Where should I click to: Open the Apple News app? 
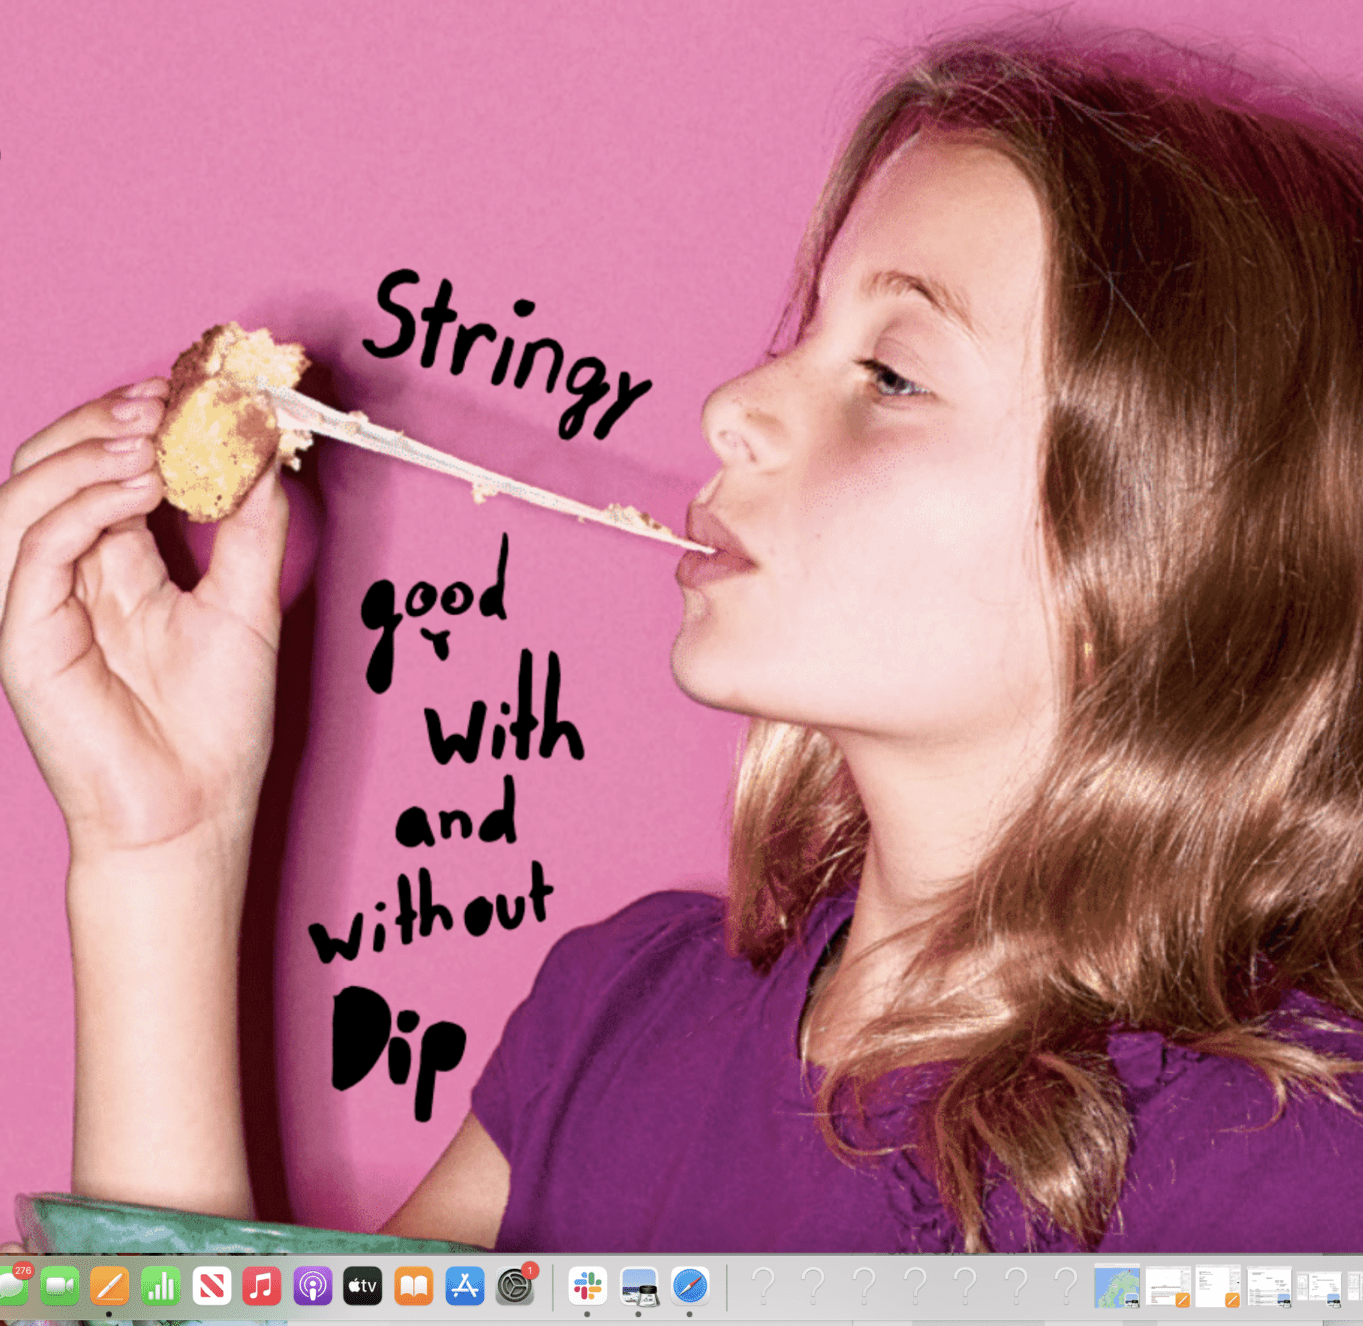[211, 1286]
